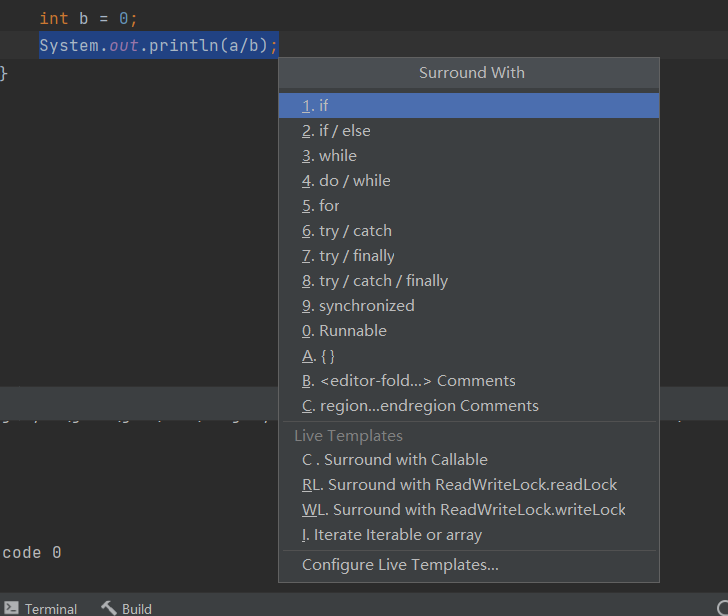
Task: Click the Build hammer icon
Action: (109, 608)
